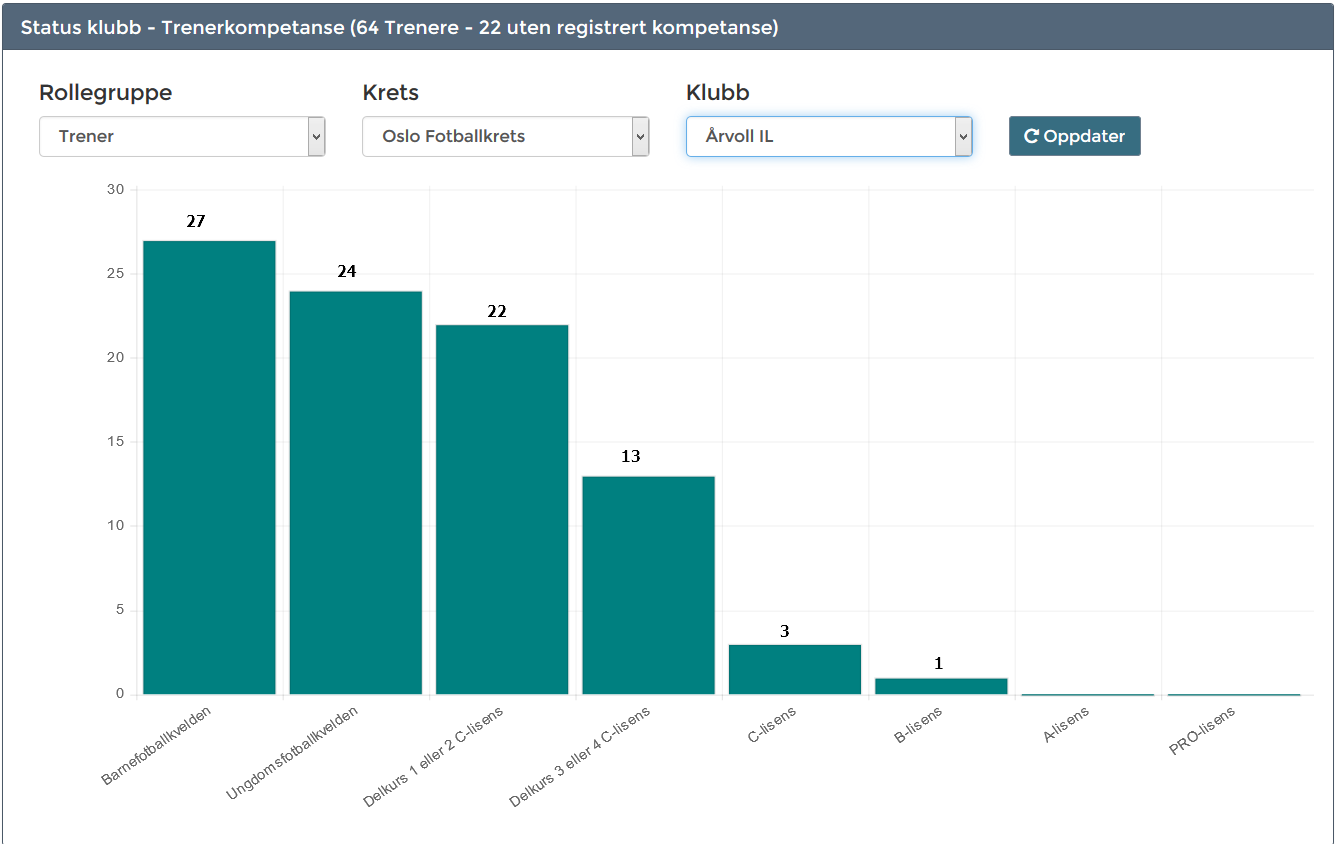
Task: Click the y-axis tick label 15
Action: 116,442
